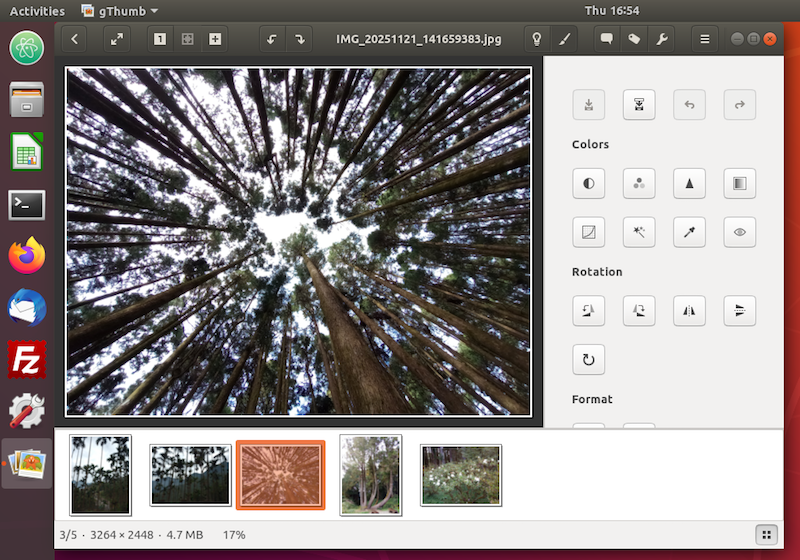Open the Adjust Colors tool with three dots

(x=639, y=184)
